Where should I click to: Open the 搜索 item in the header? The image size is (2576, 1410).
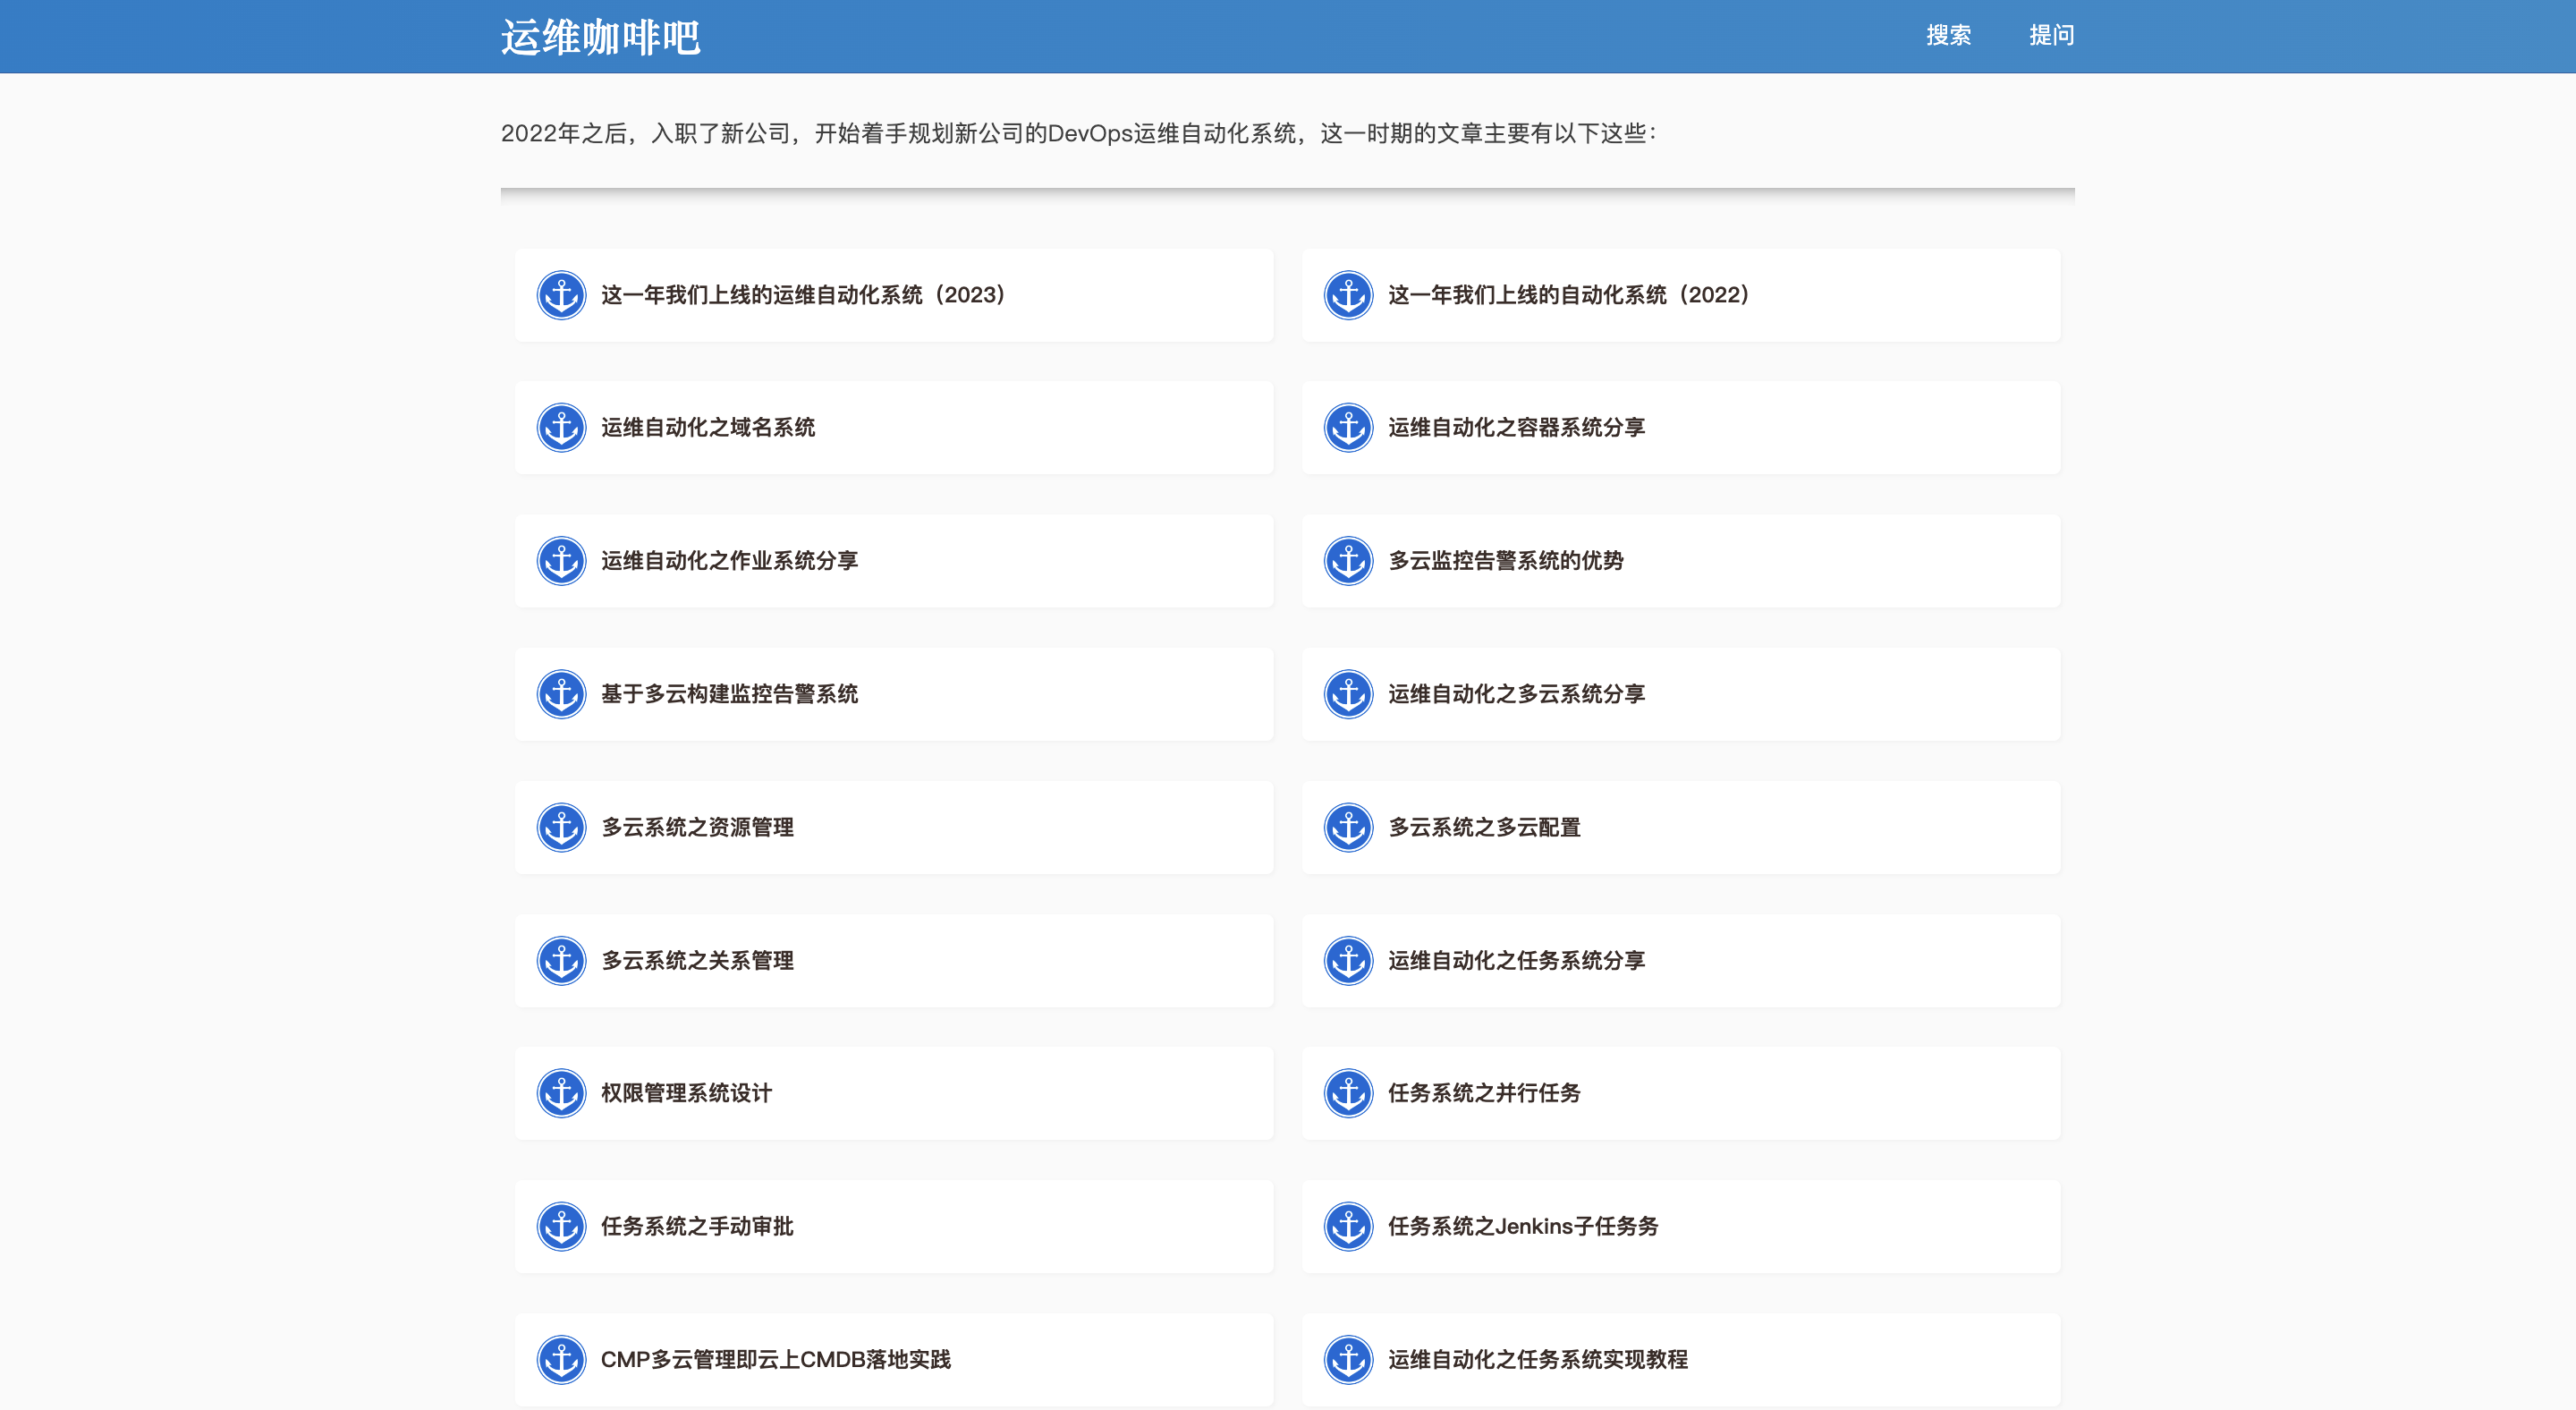pos(1948,36)
